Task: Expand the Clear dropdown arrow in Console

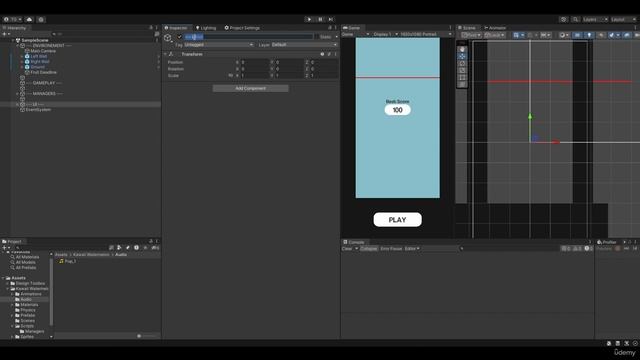Action: point(356,249)
